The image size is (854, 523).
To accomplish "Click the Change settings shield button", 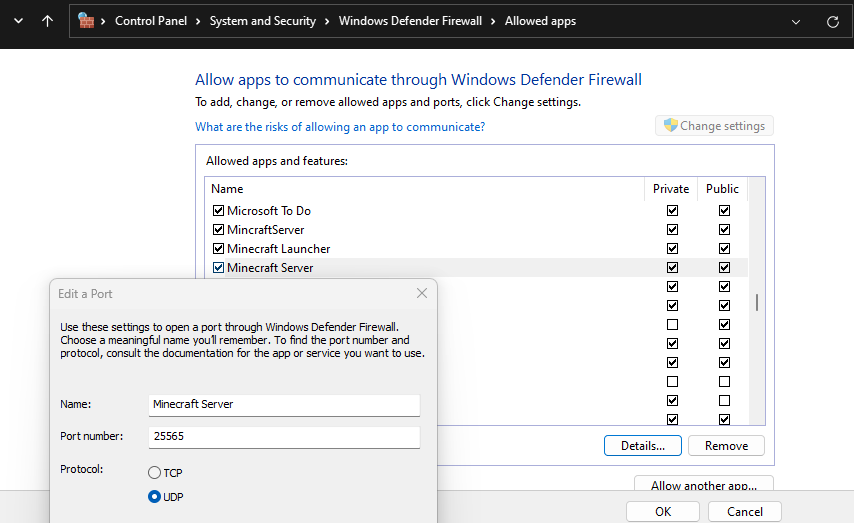I will tap(714, 126).
